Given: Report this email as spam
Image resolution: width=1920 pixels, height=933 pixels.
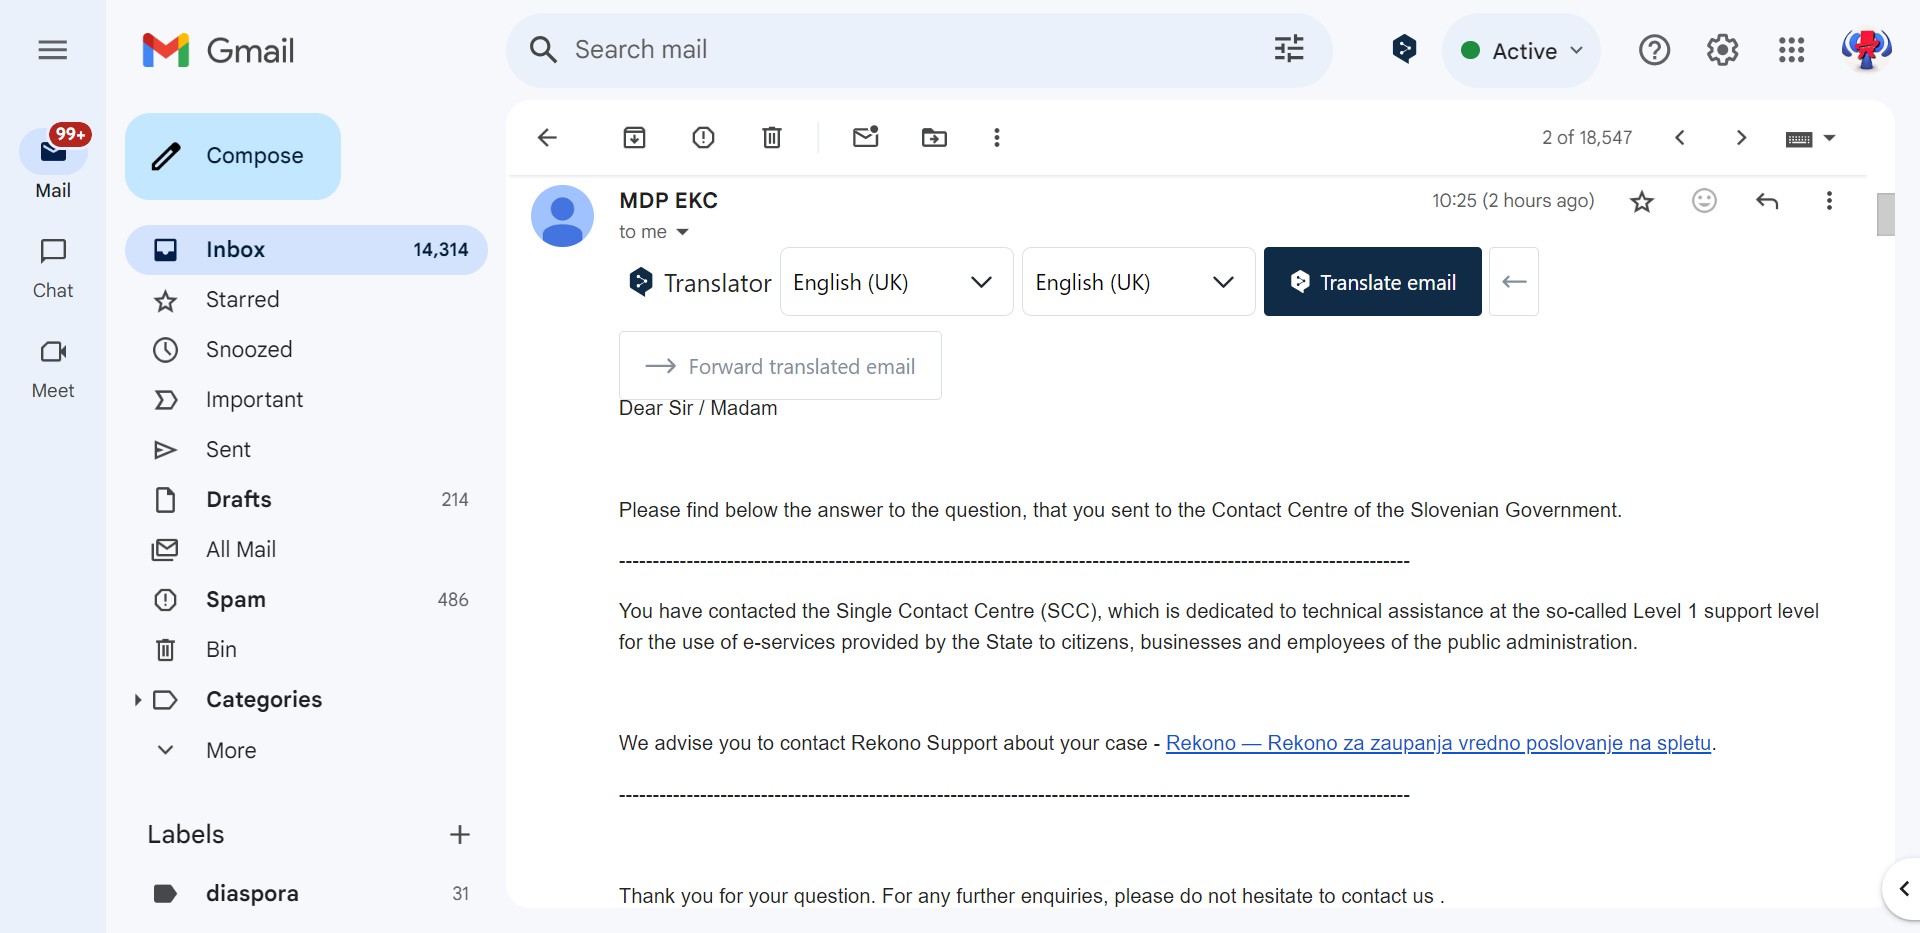Looking at the screenshot, I should (x=703, y=138).
